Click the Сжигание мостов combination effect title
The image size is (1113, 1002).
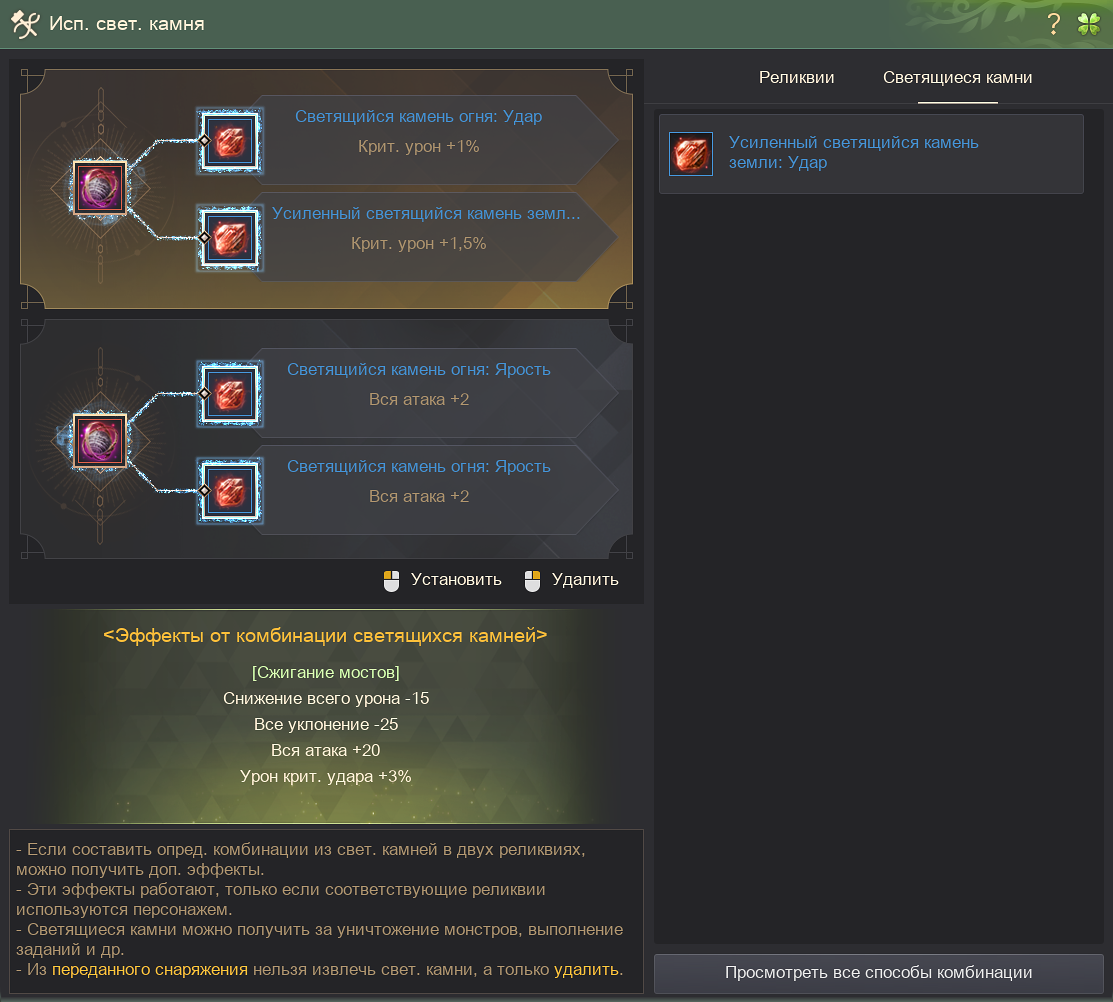pyautogui.click(x=326, y=672)
